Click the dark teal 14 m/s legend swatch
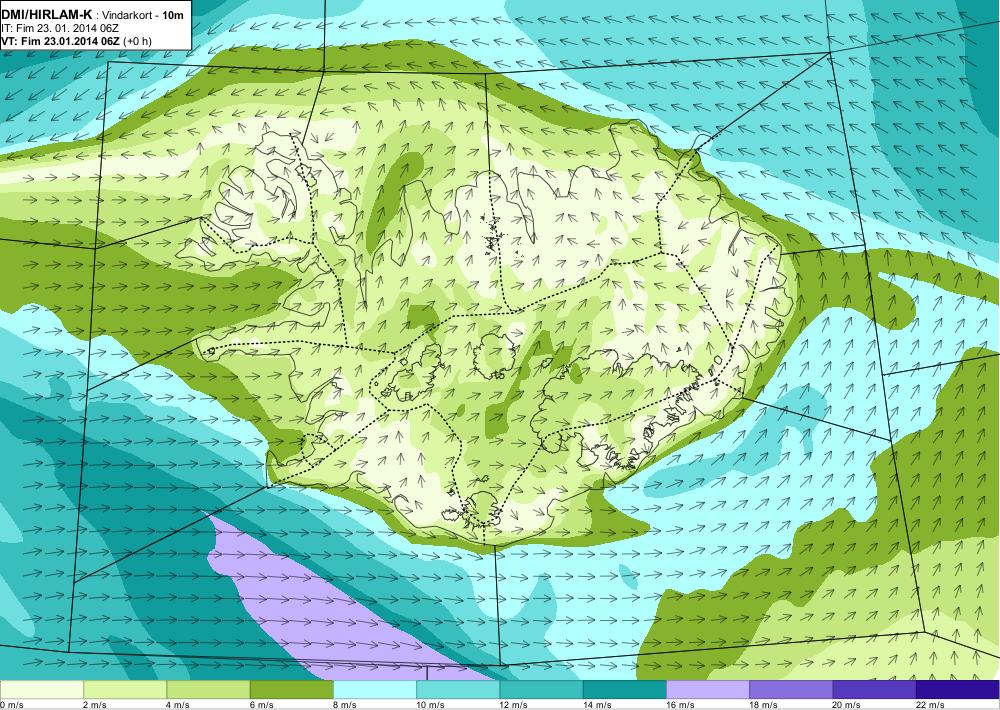This screenshot has height=710, width=1000. click(624, 690)
